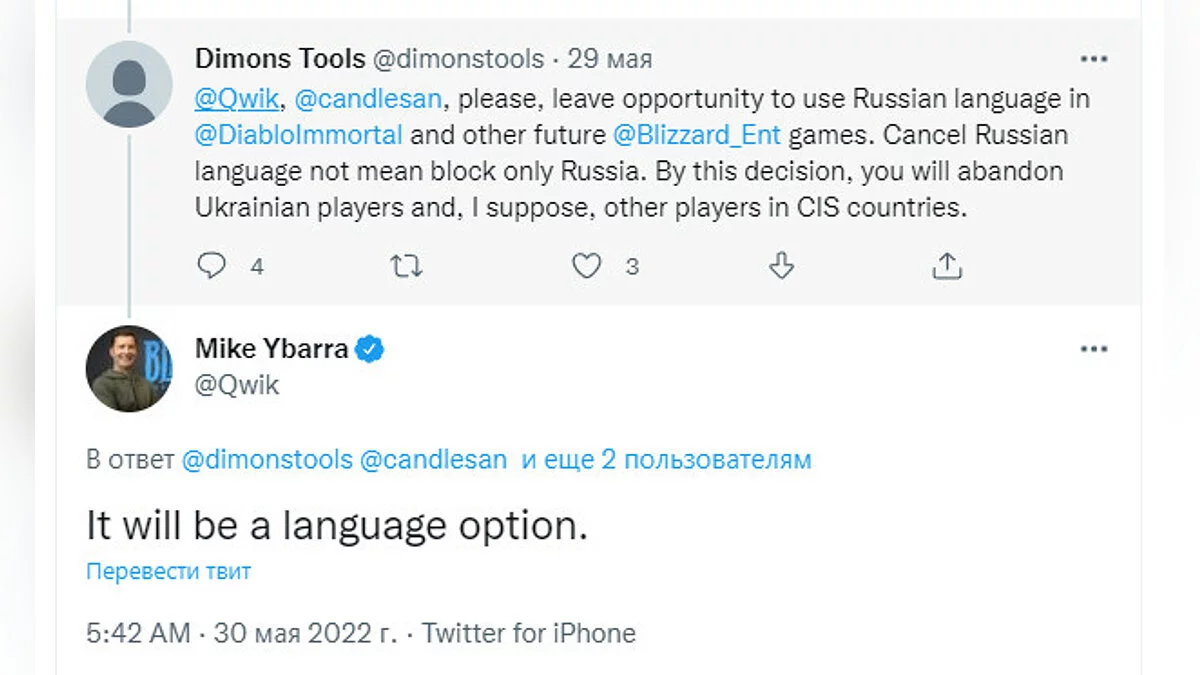Click the reply icon on Dimons Tools tweet

(213, 266)
